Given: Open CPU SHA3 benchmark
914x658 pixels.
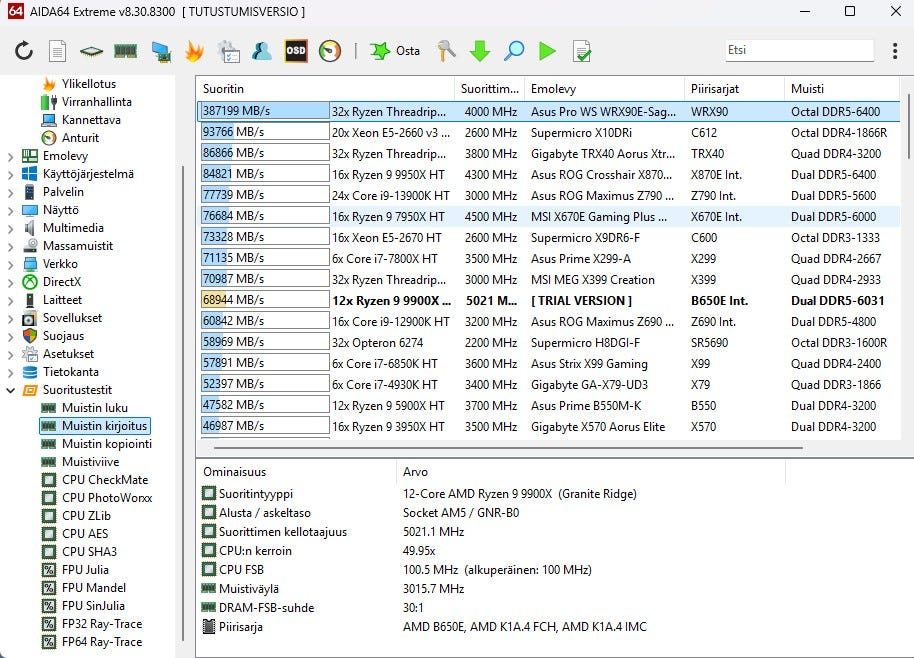Looking at the screenshot, I should click(89, 553).
